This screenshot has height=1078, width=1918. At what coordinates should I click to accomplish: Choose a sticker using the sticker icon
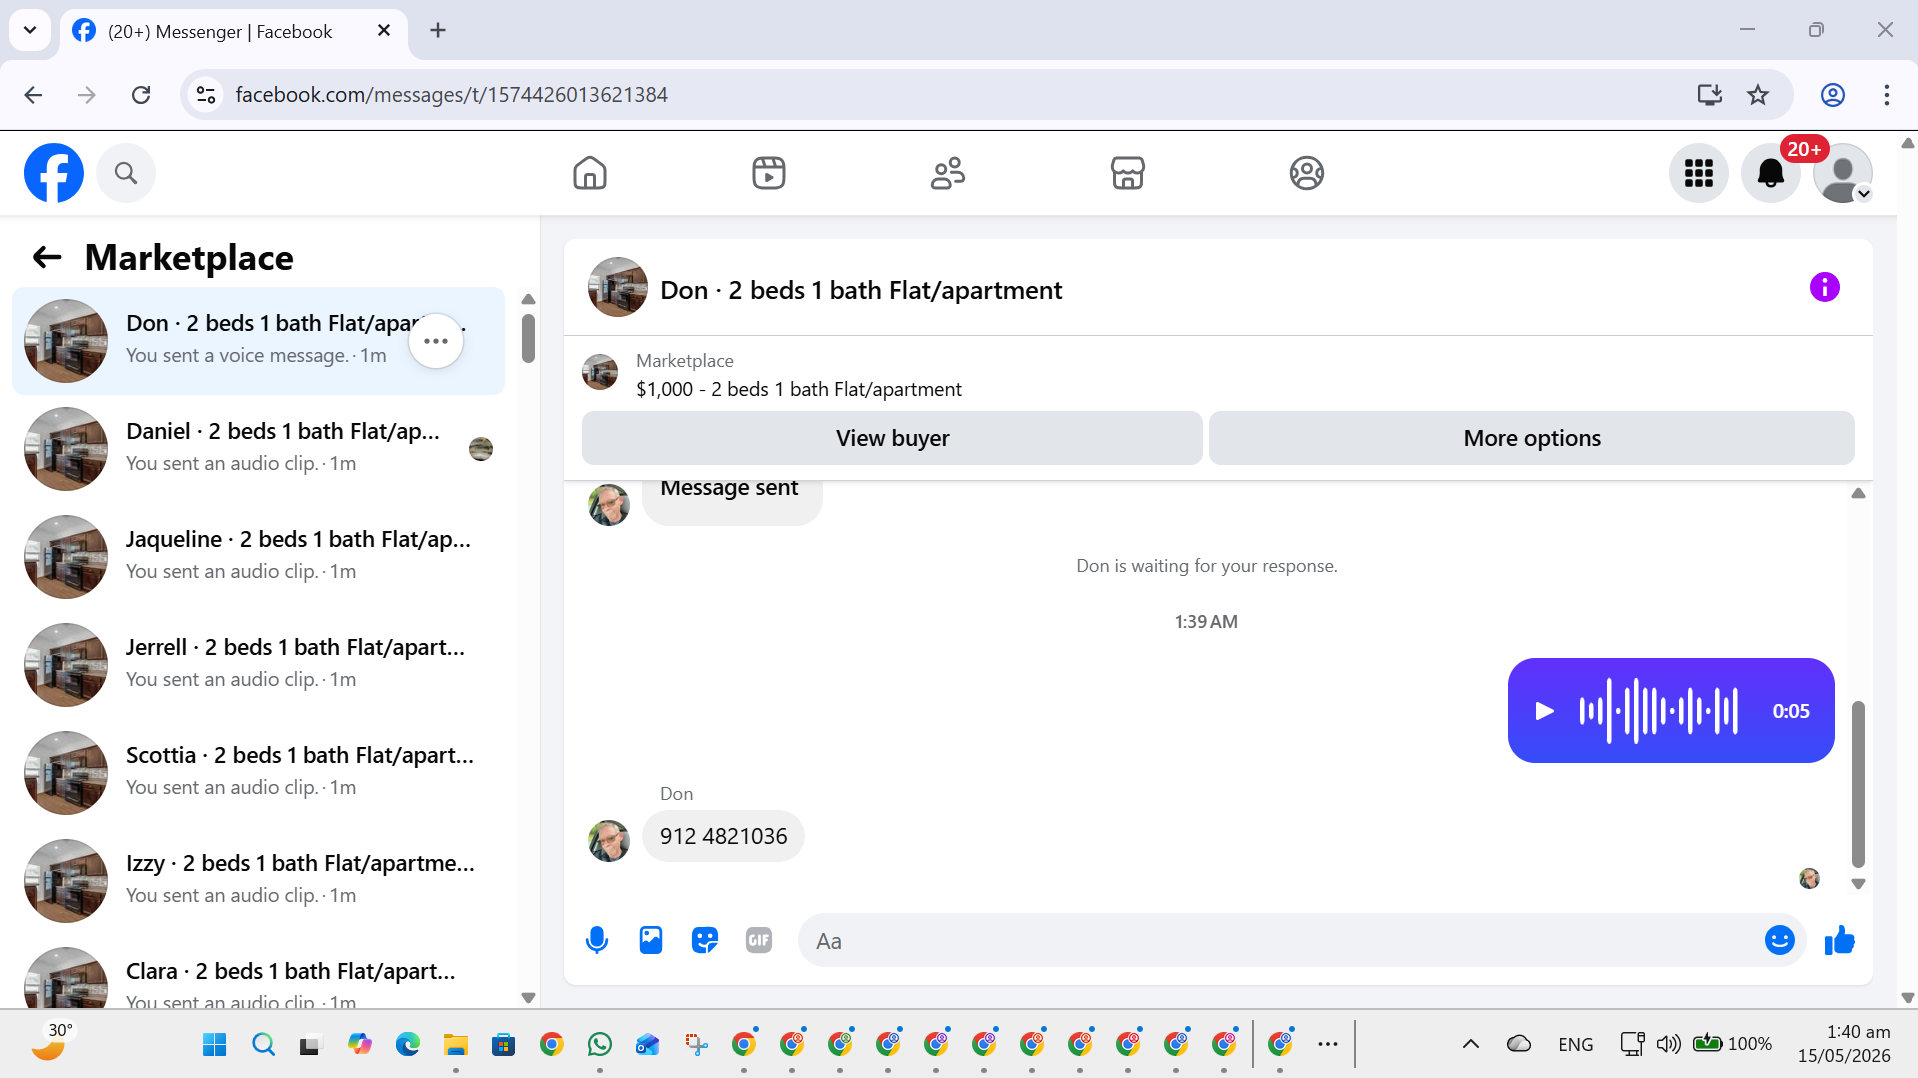click(705, 940)
